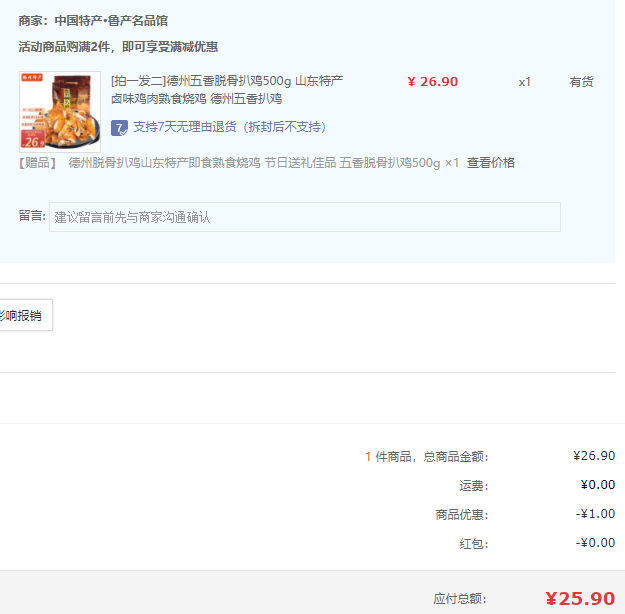This screenshot has width=625, height=614.
Task: Click the 商品优惠 discount value -¥1.00
Action: (x=595, y=514)
